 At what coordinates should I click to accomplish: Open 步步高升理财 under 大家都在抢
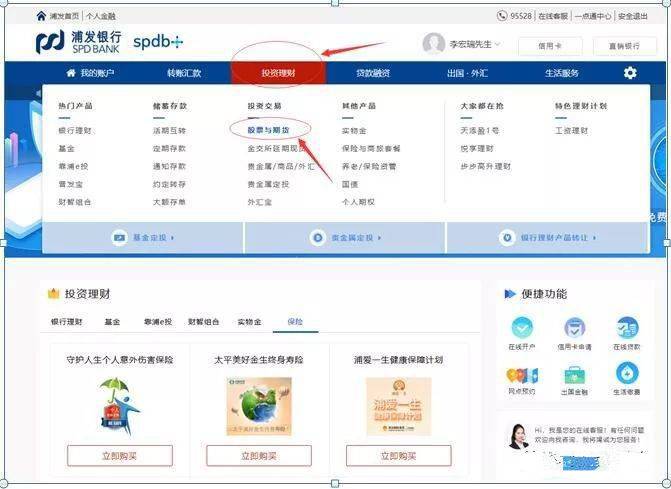pyautogui.click(x=486, y=166)
